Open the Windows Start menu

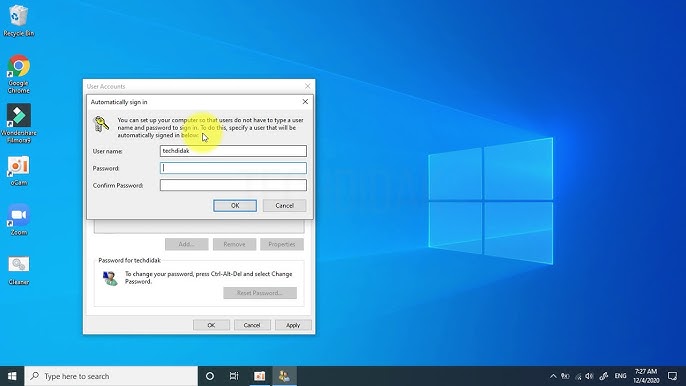click(x=12, y=376)
